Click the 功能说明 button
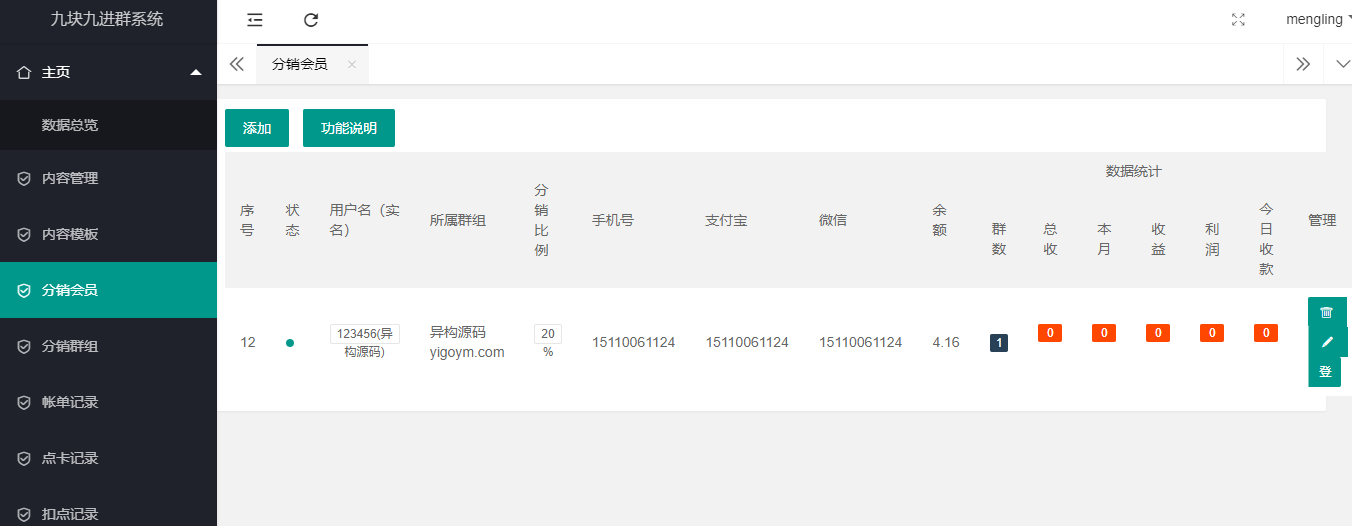 coord(349,128)
